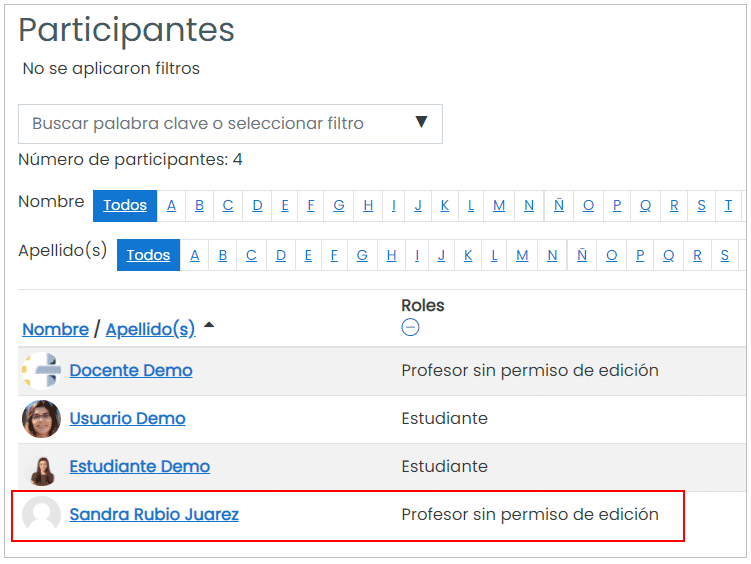The image size is (751, 564).
Task: Sort participants by Nombre column
Action: click(56, 329)
